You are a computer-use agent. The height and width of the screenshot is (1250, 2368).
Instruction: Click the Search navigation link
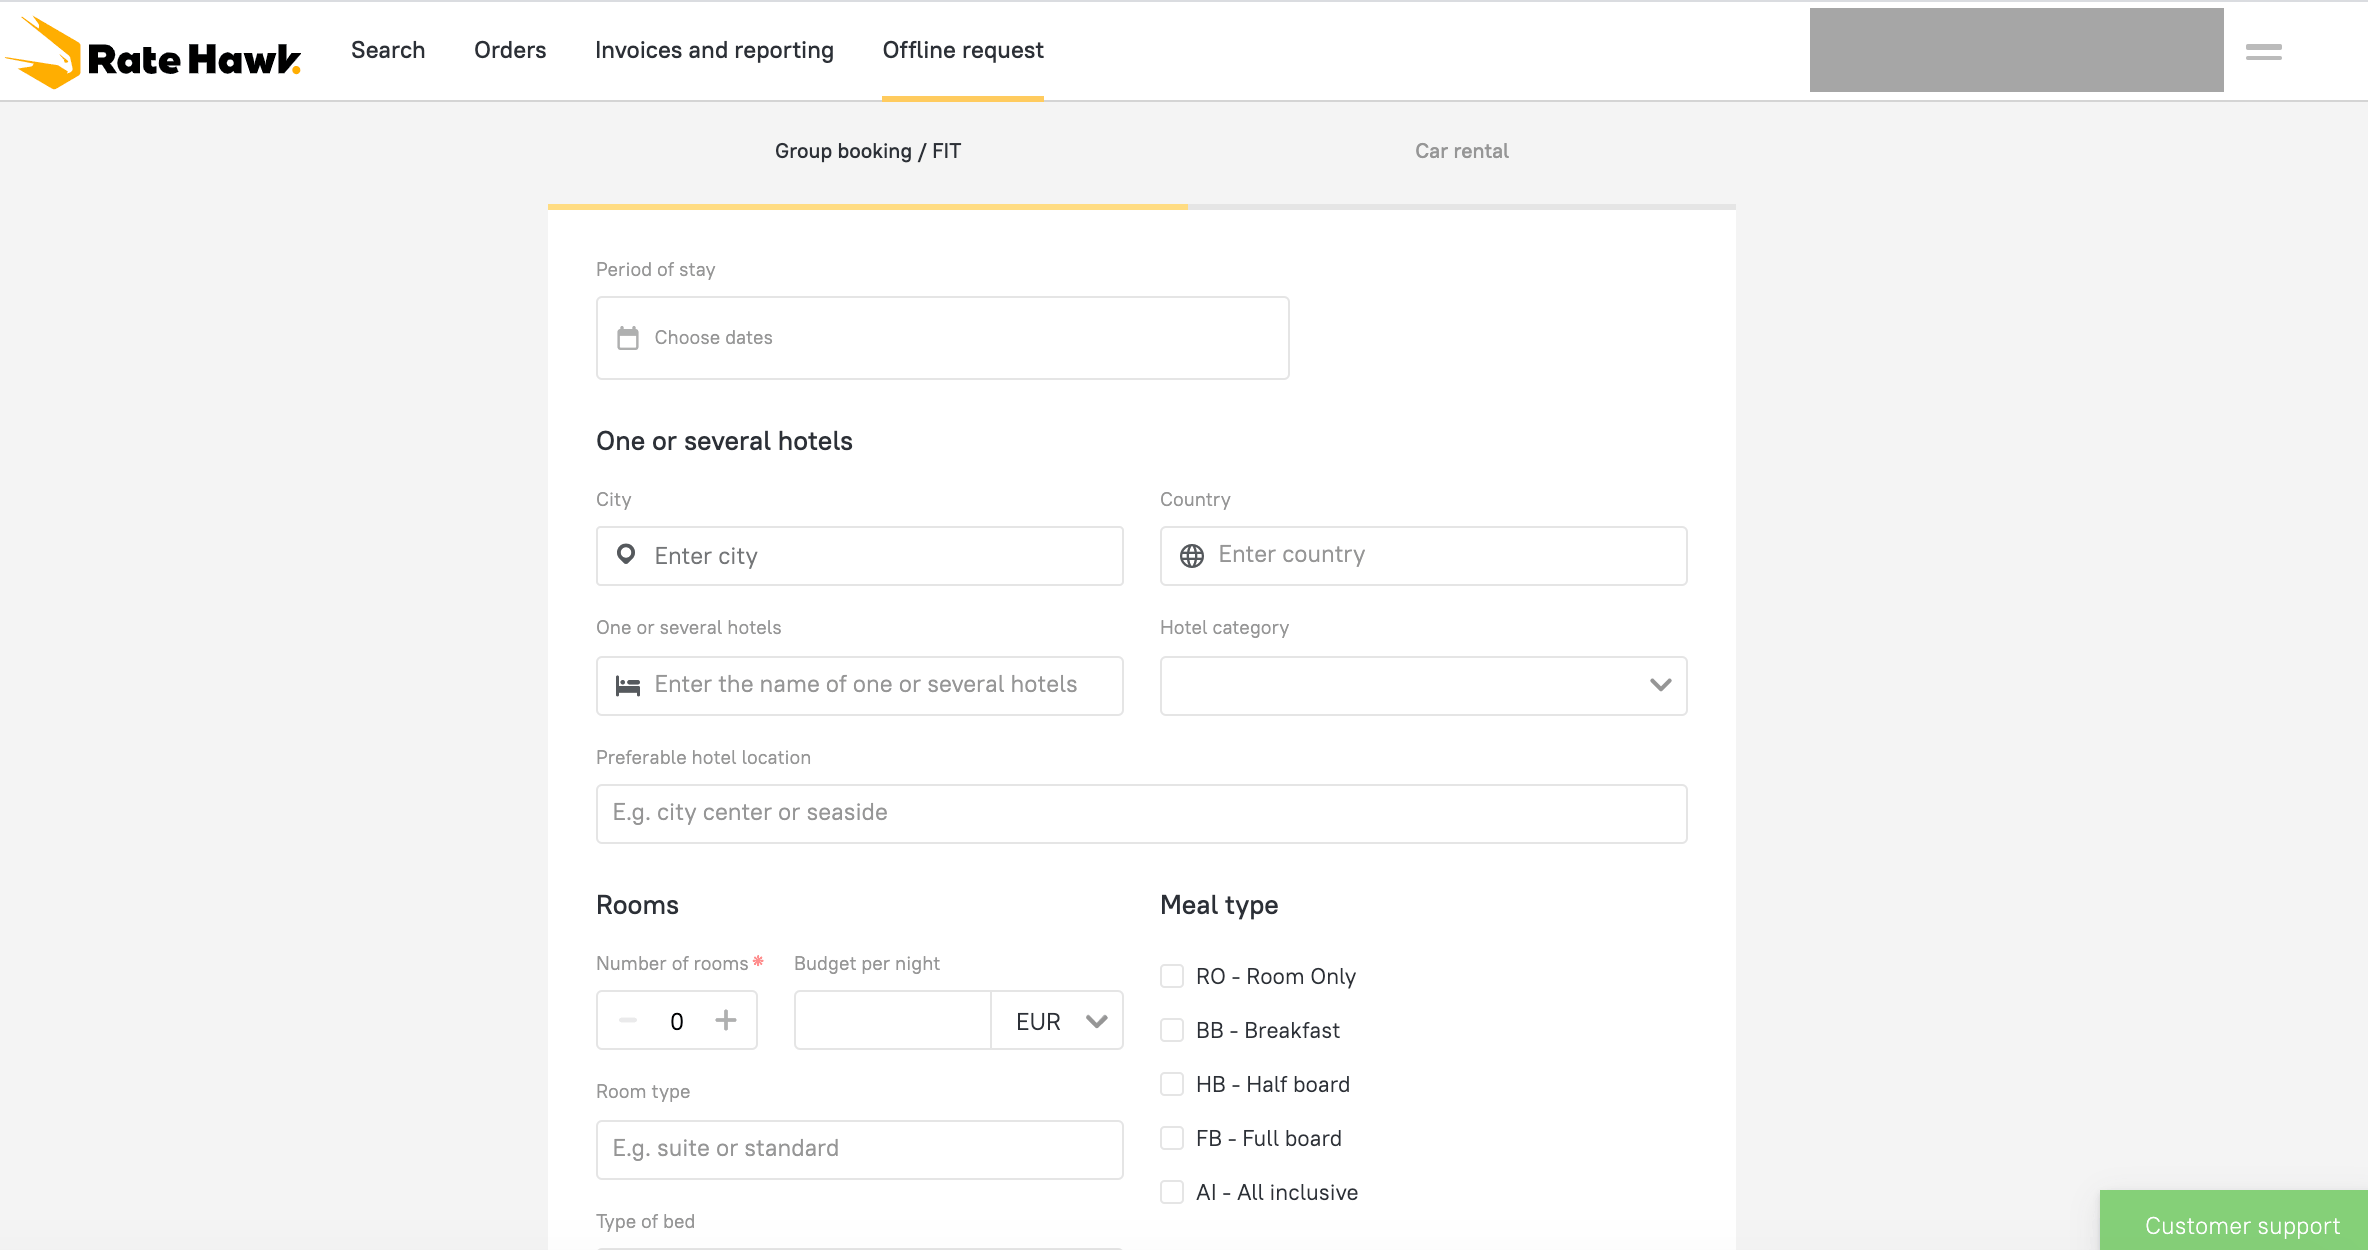pos(388,50)
